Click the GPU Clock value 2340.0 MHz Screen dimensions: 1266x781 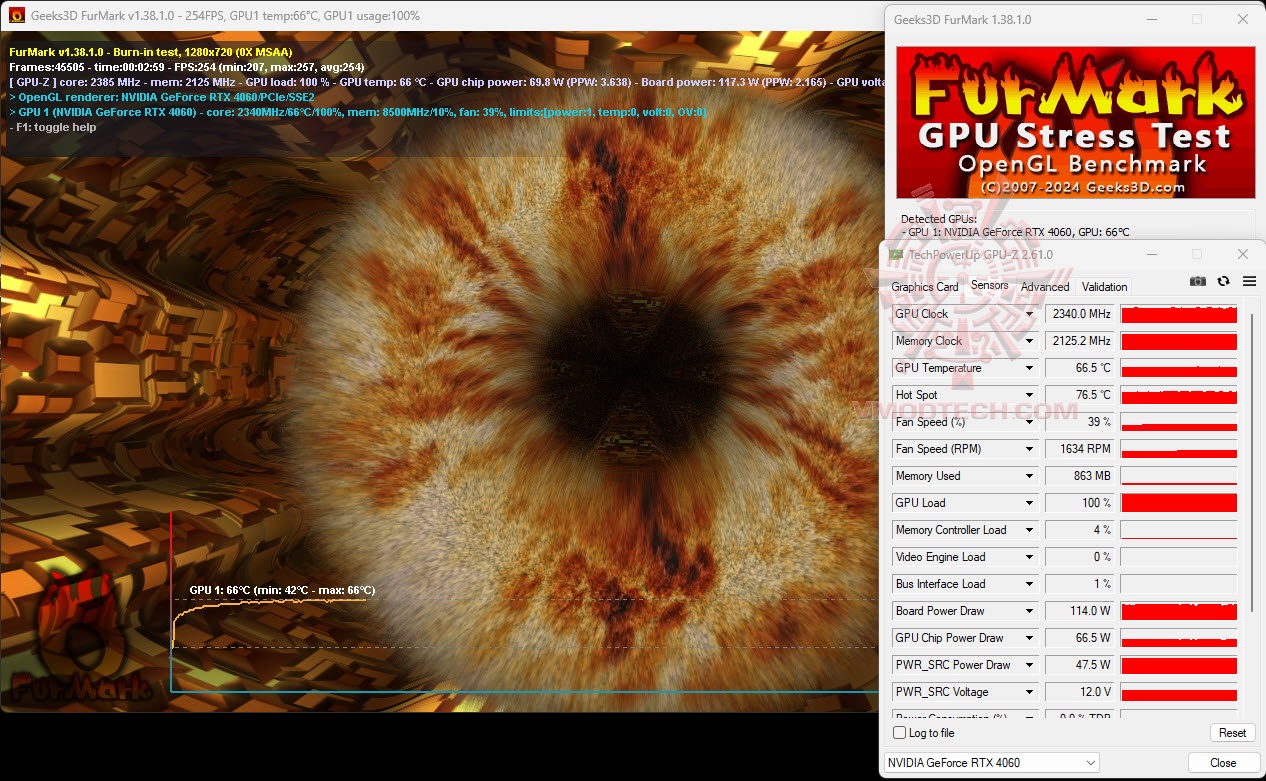coord(1080,314)
